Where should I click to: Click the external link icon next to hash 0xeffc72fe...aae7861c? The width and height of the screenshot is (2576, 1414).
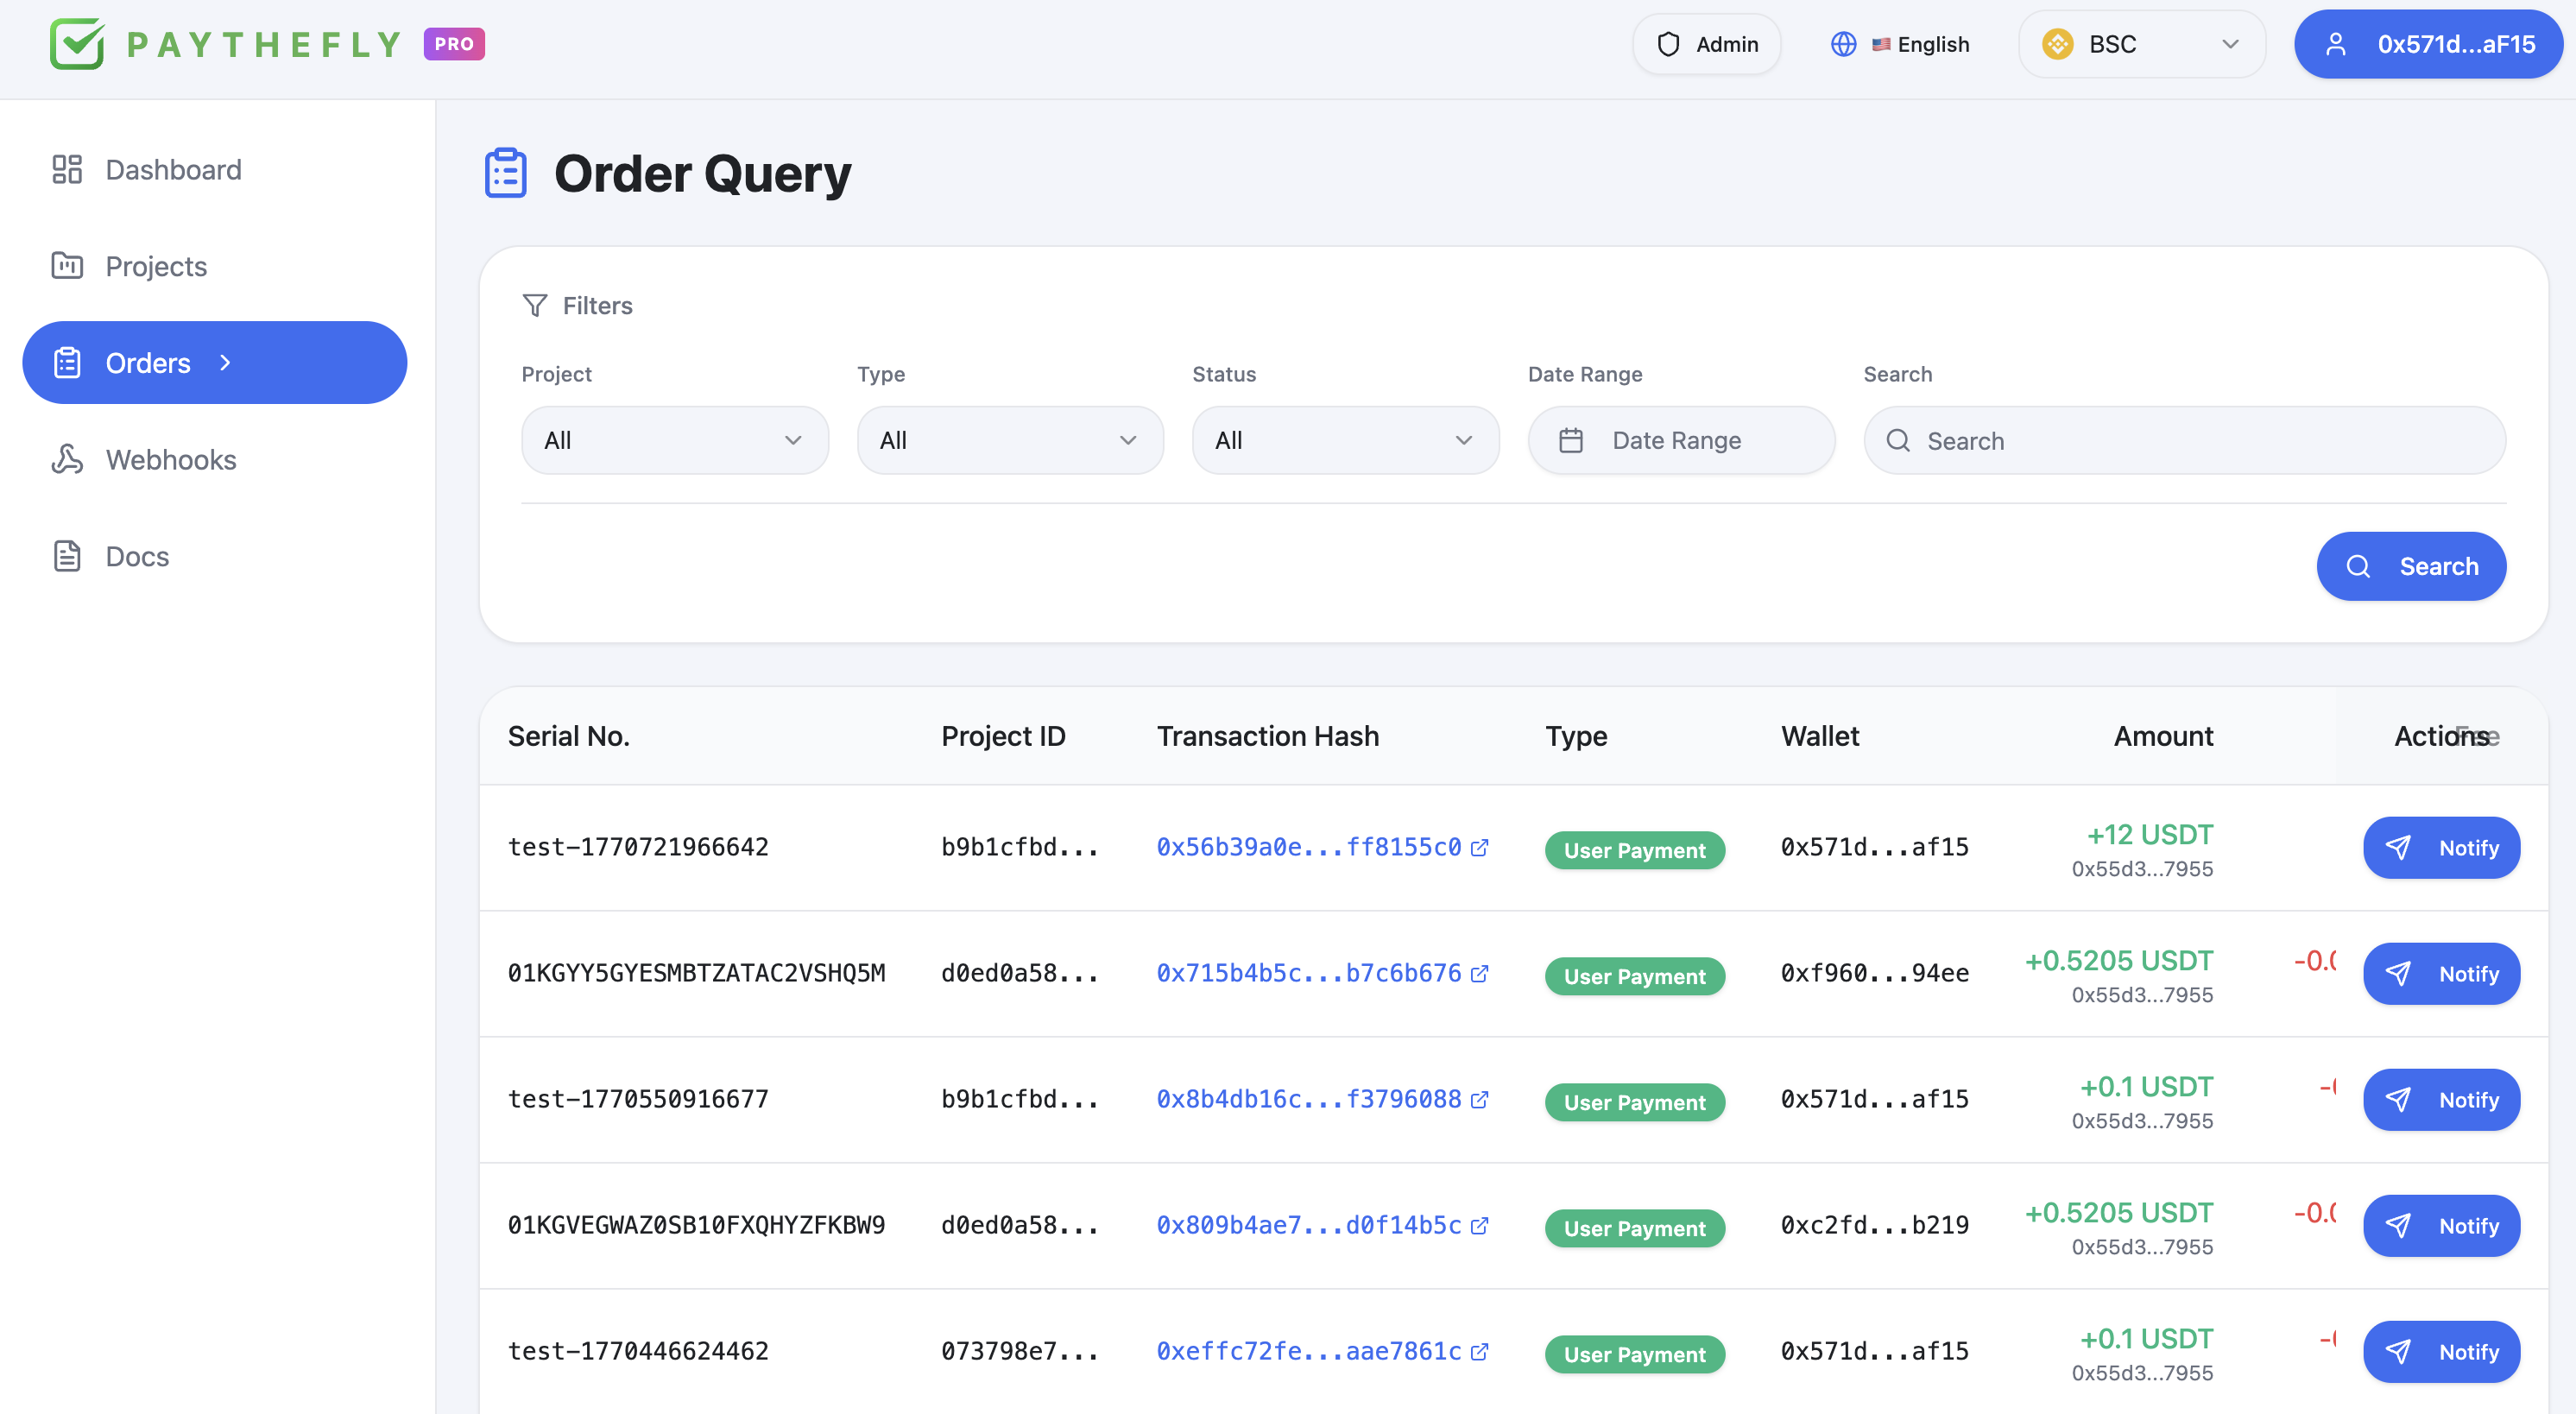(1479, 1352)
